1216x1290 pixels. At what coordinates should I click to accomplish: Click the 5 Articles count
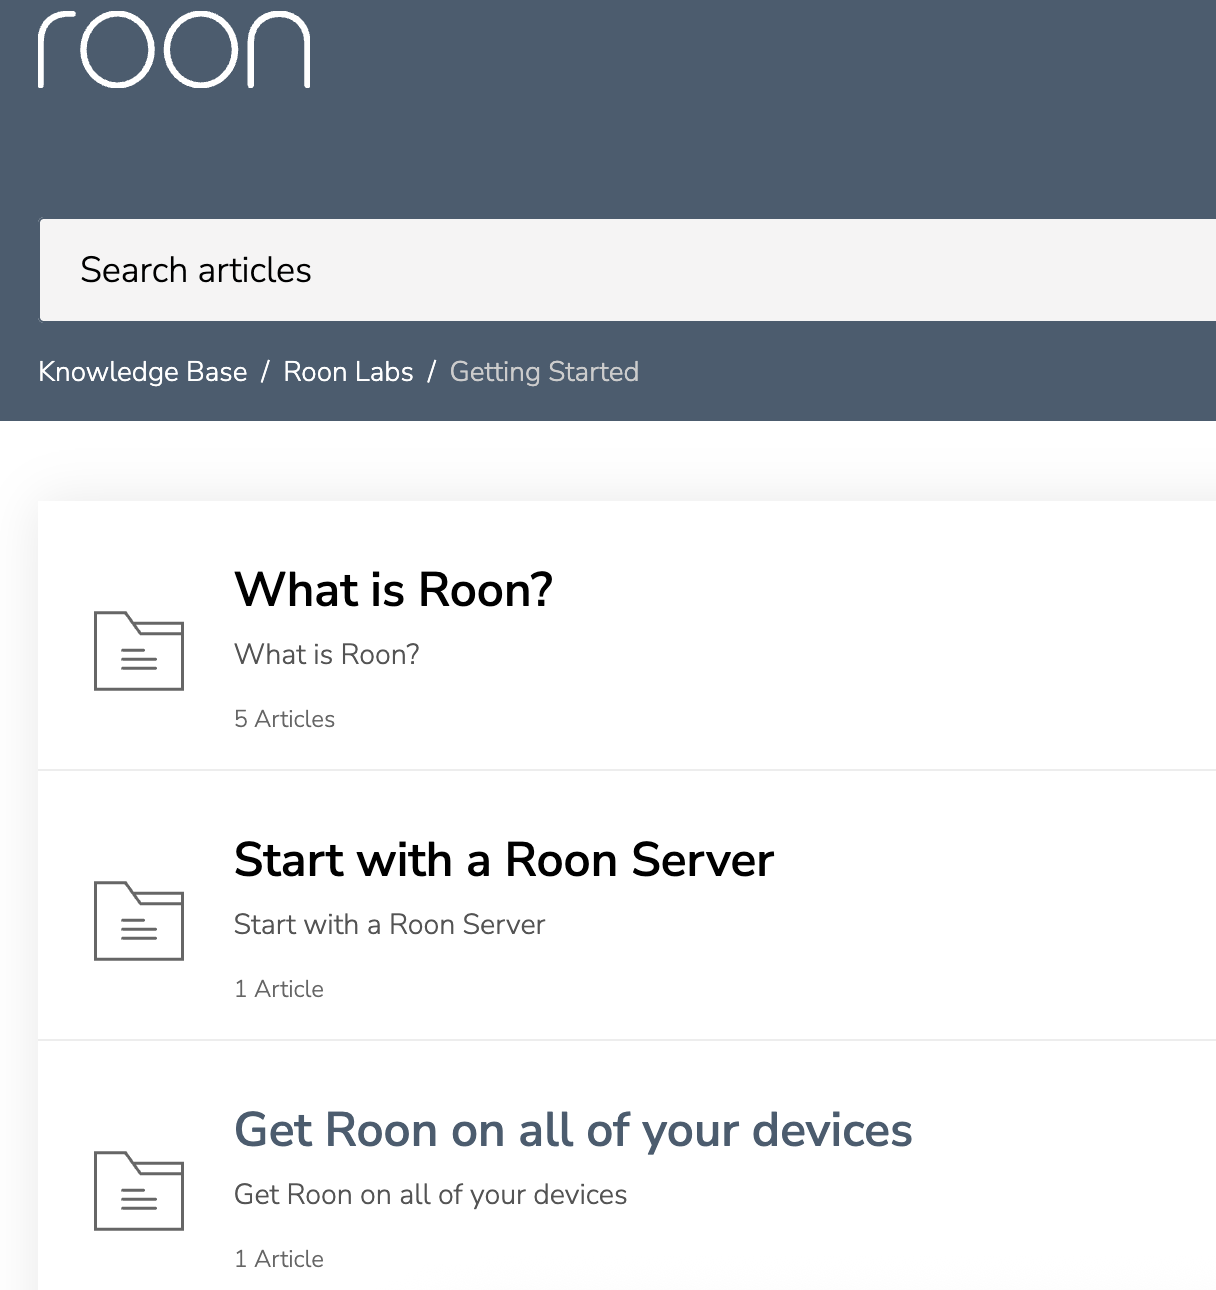(284, 719)
